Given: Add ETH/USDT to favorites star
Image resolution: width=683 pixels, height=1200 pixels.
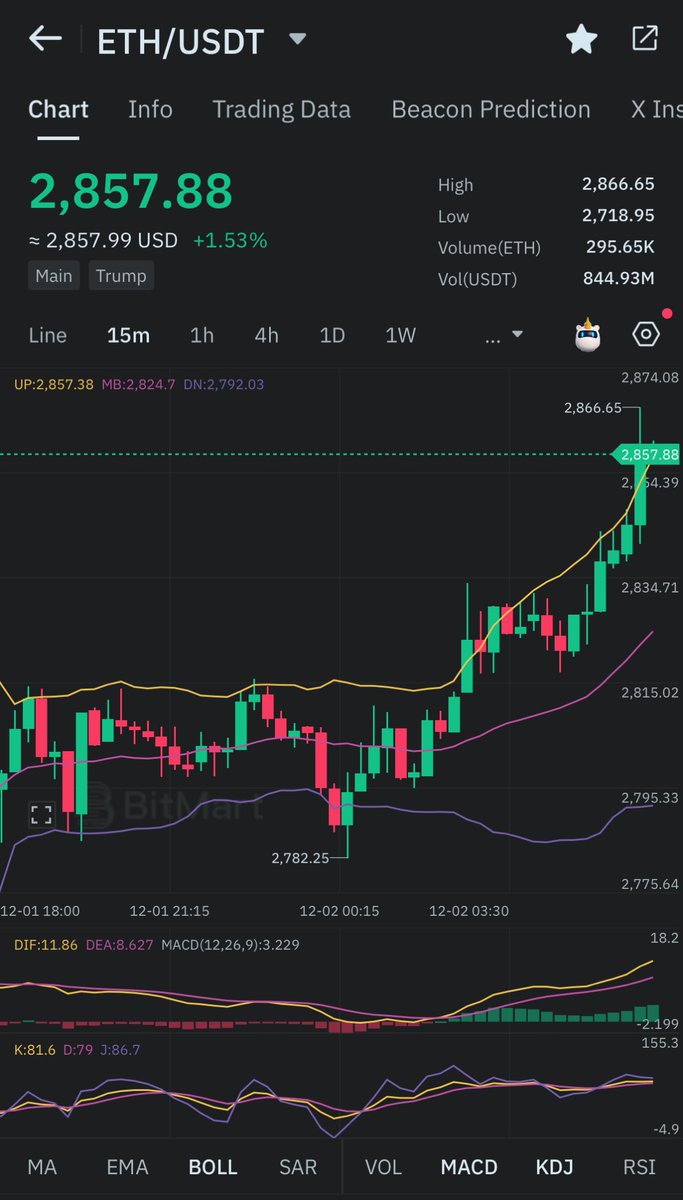Looking at the screenshot, I should pos(581,39).
